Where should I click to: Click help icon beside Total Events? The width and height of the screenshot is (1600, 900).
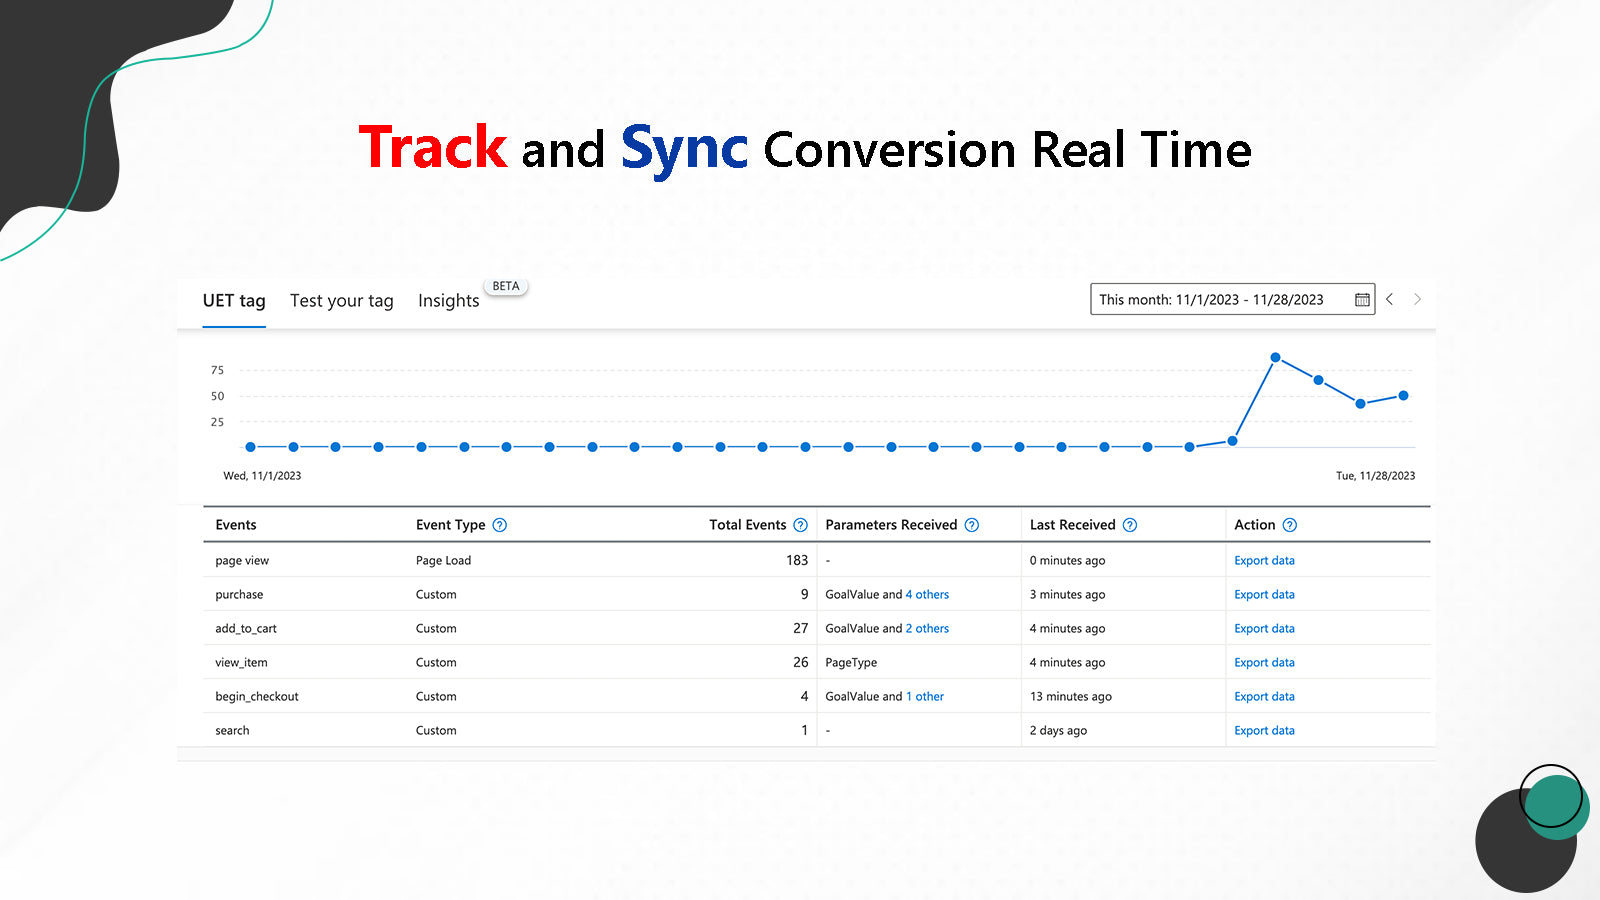point(800,525)
